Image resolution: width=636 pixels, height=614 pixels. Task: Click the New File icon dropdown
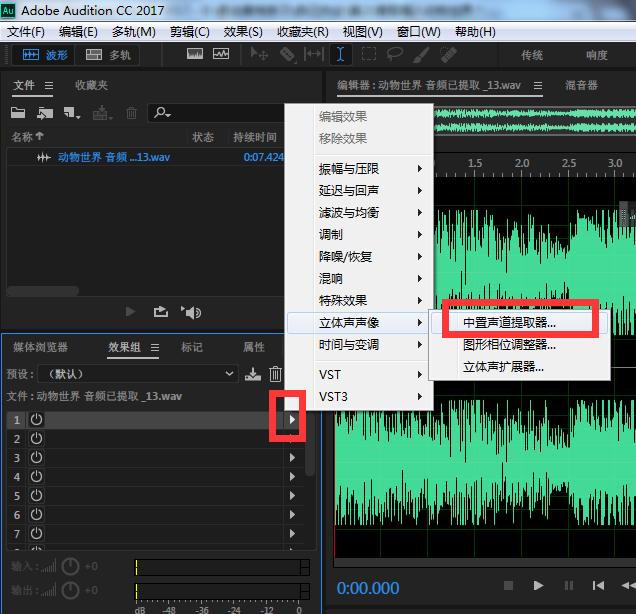pos(72,113)
